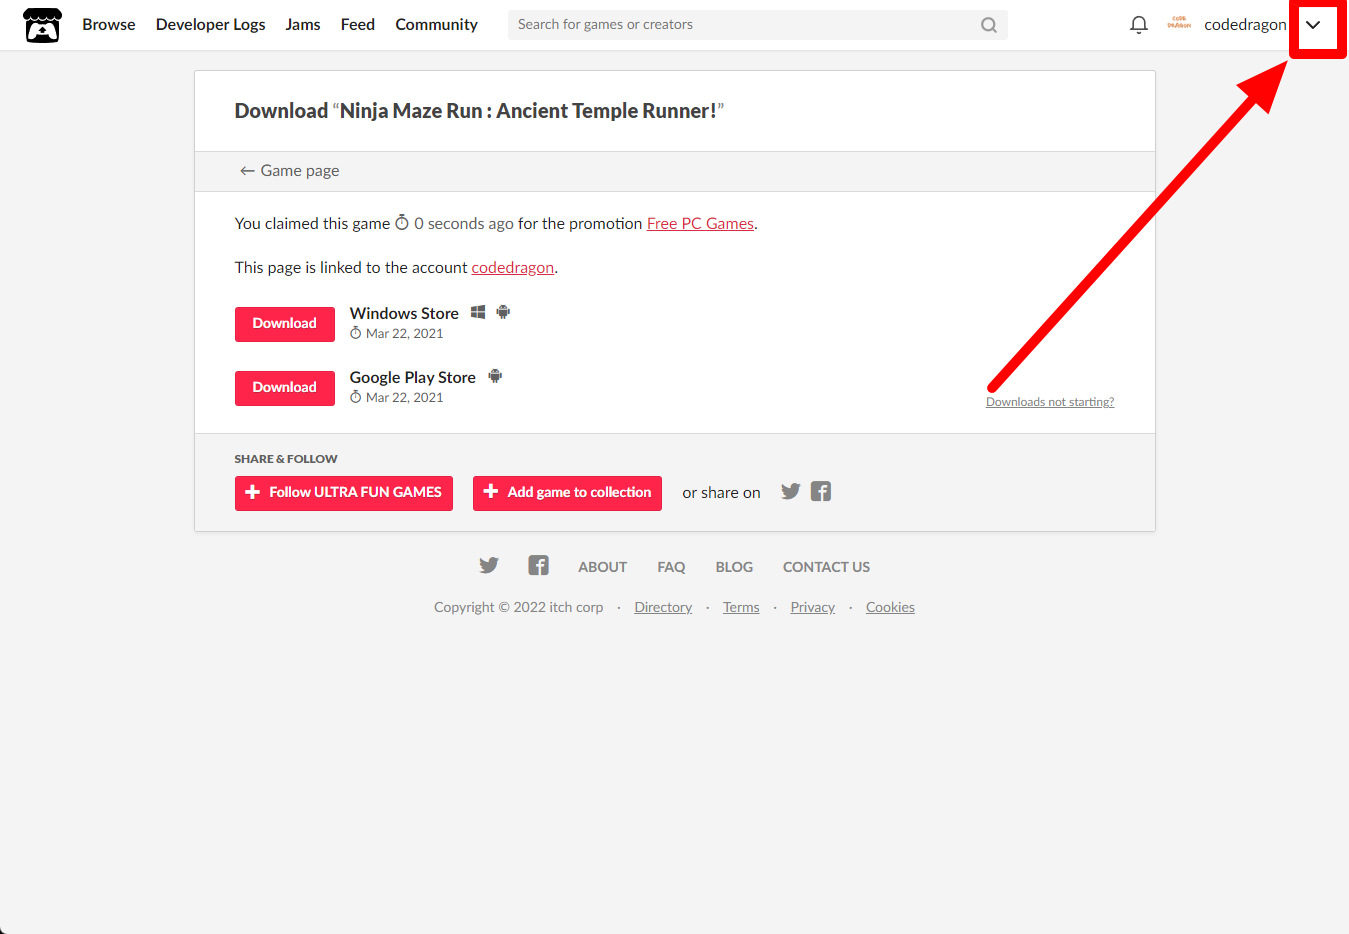Viewport: 1349px width, 934px height.
Task: Click the Windows platform icon beside Windows Store
Action: coord(478,312)
